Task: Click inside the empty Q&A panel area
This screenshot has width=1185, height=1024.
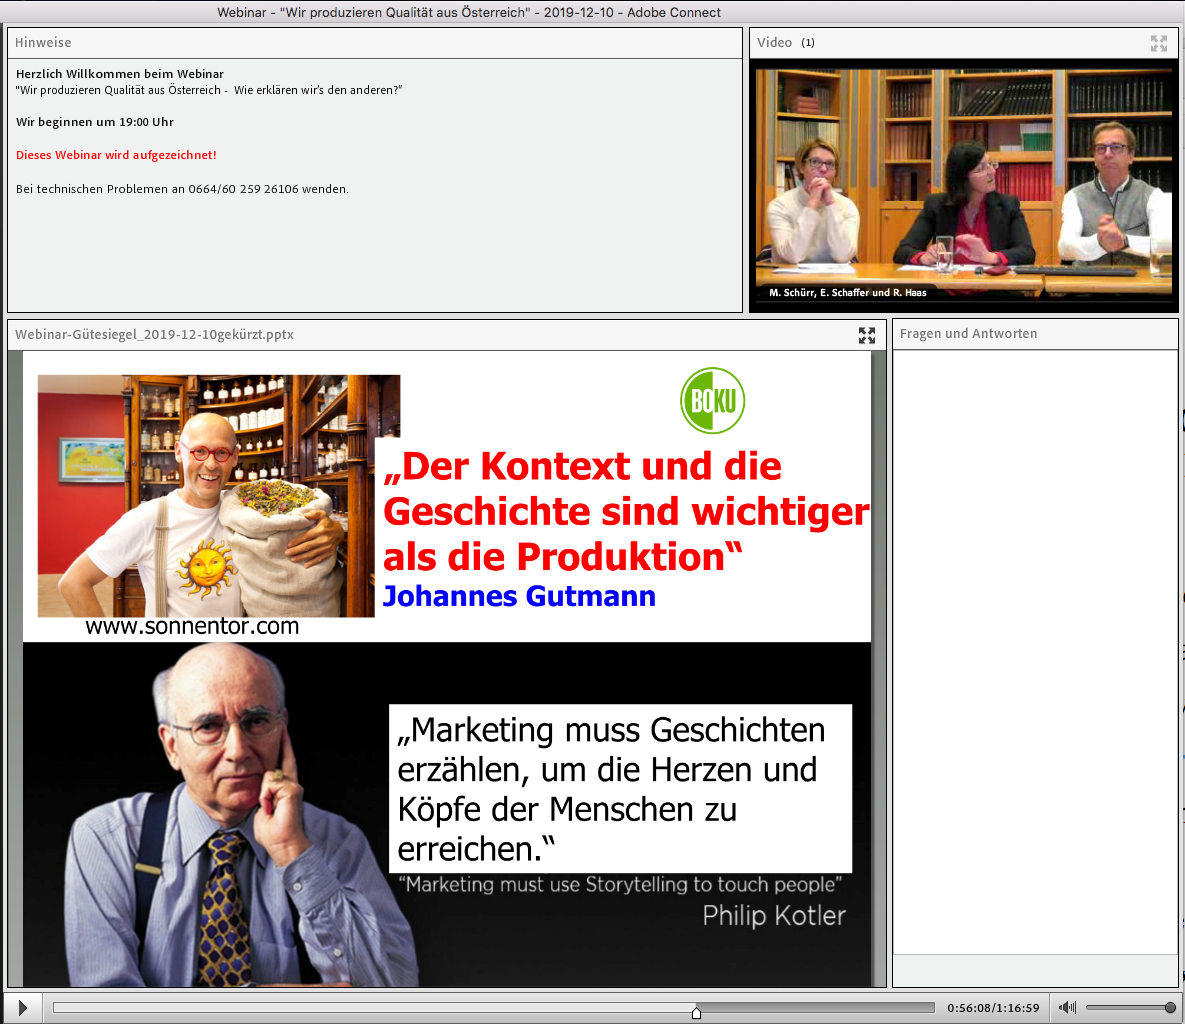Action: click(x=1034, y=650)
